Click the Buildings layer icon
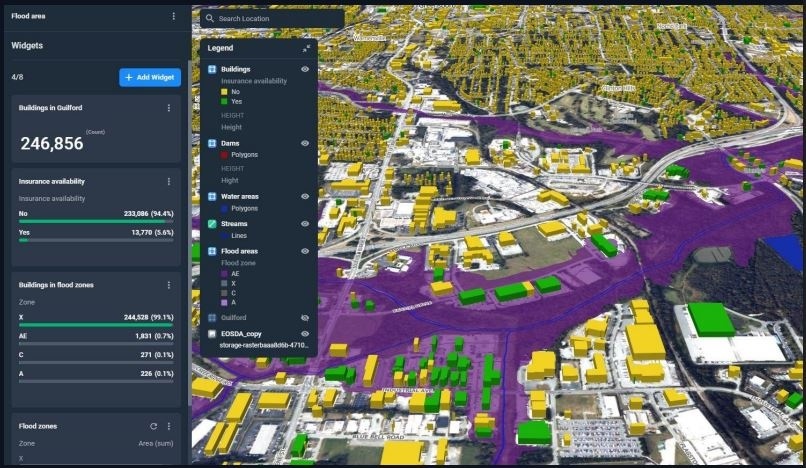806x468 pixels. pyautogui.click(x=212, y=69)
